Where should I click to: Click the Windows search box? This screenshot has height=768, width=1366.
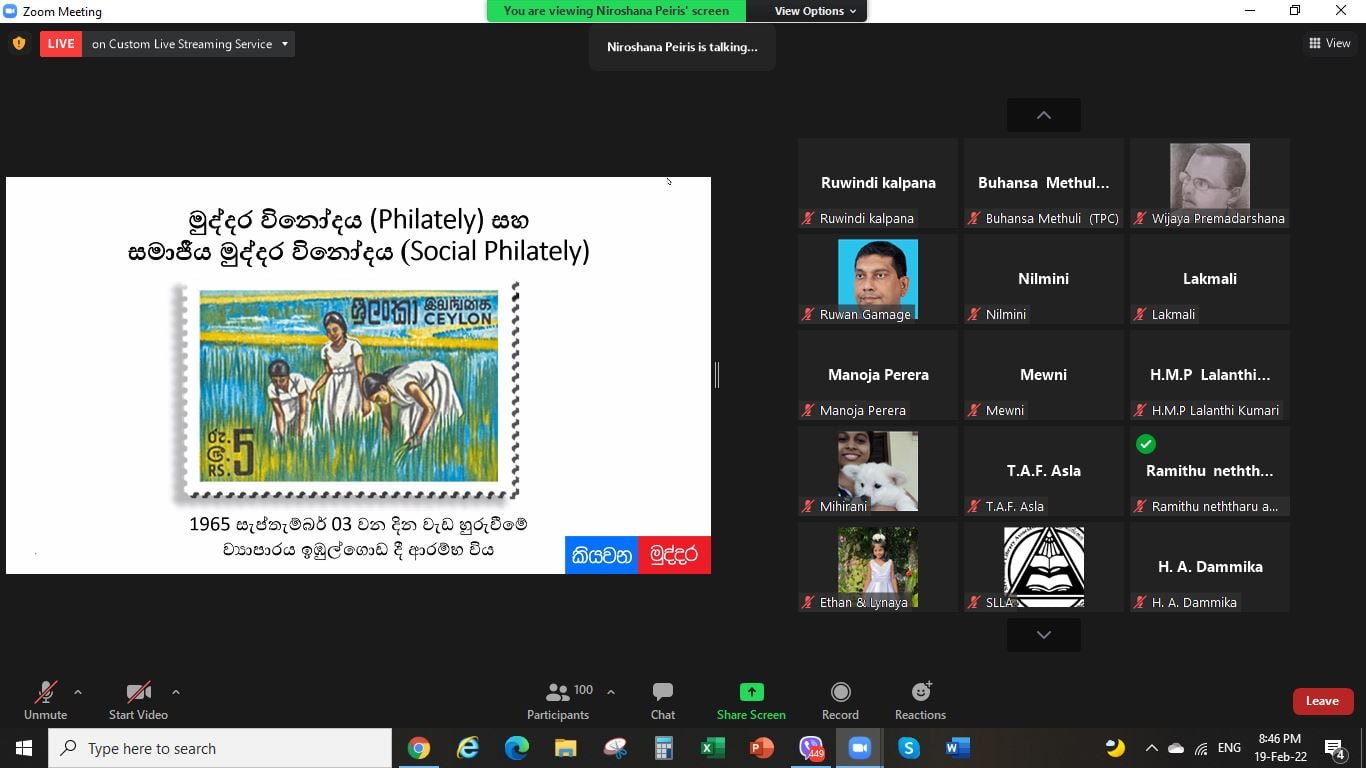click(x=220, y=748)
